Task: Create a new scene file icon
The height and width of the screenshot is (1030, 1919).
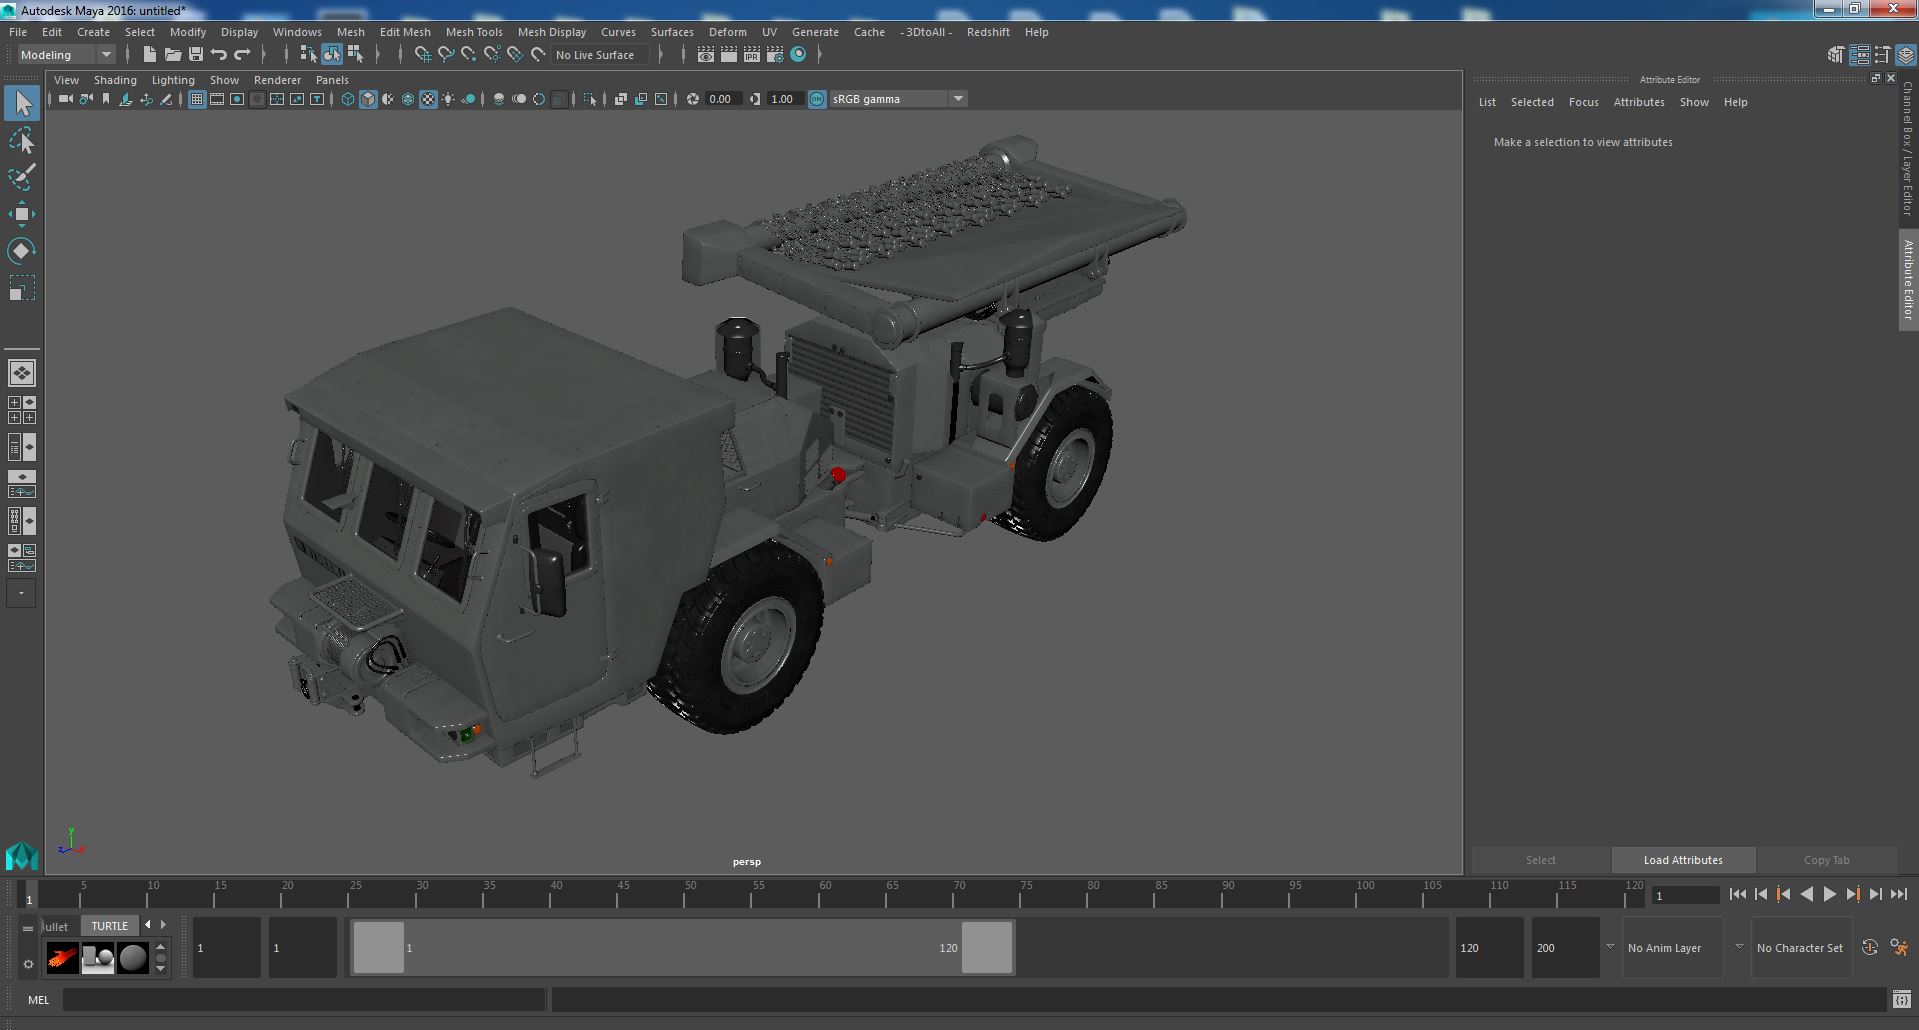Action: [x=149, y=54]
